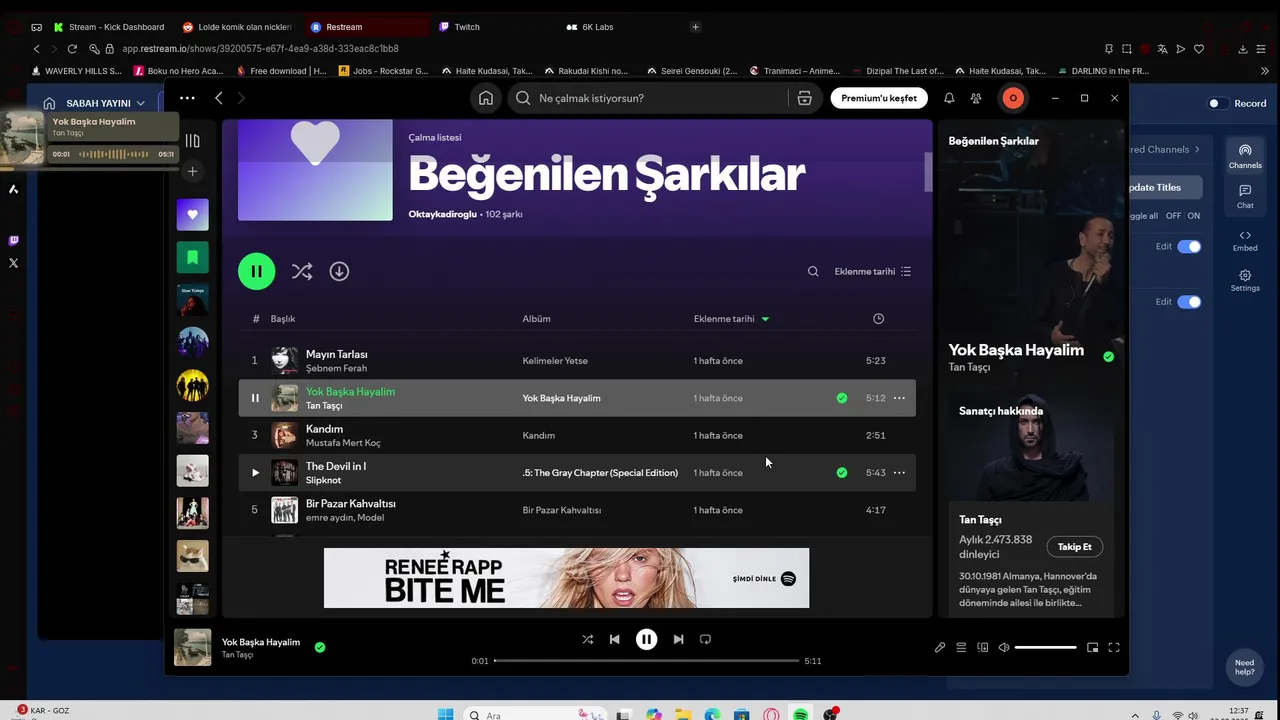Open Spotify notifications bell

click(949, 98)
